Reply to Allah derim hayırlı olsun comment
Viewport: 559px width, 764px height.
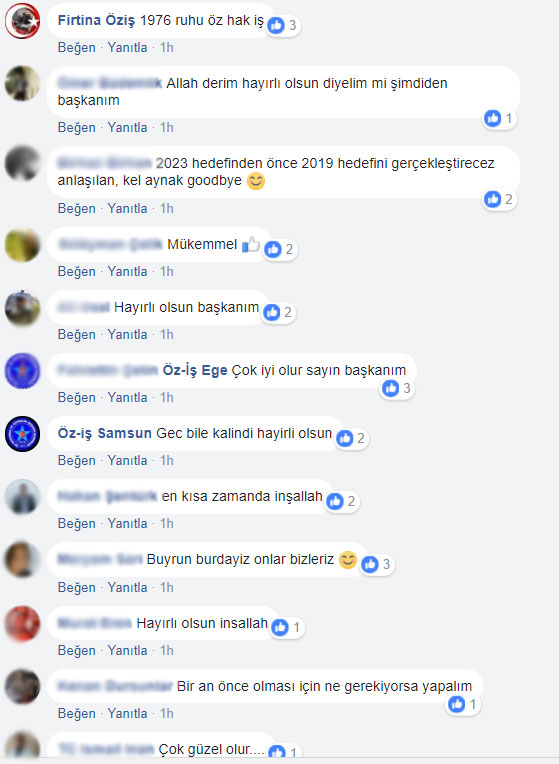(x=127, y=127)
